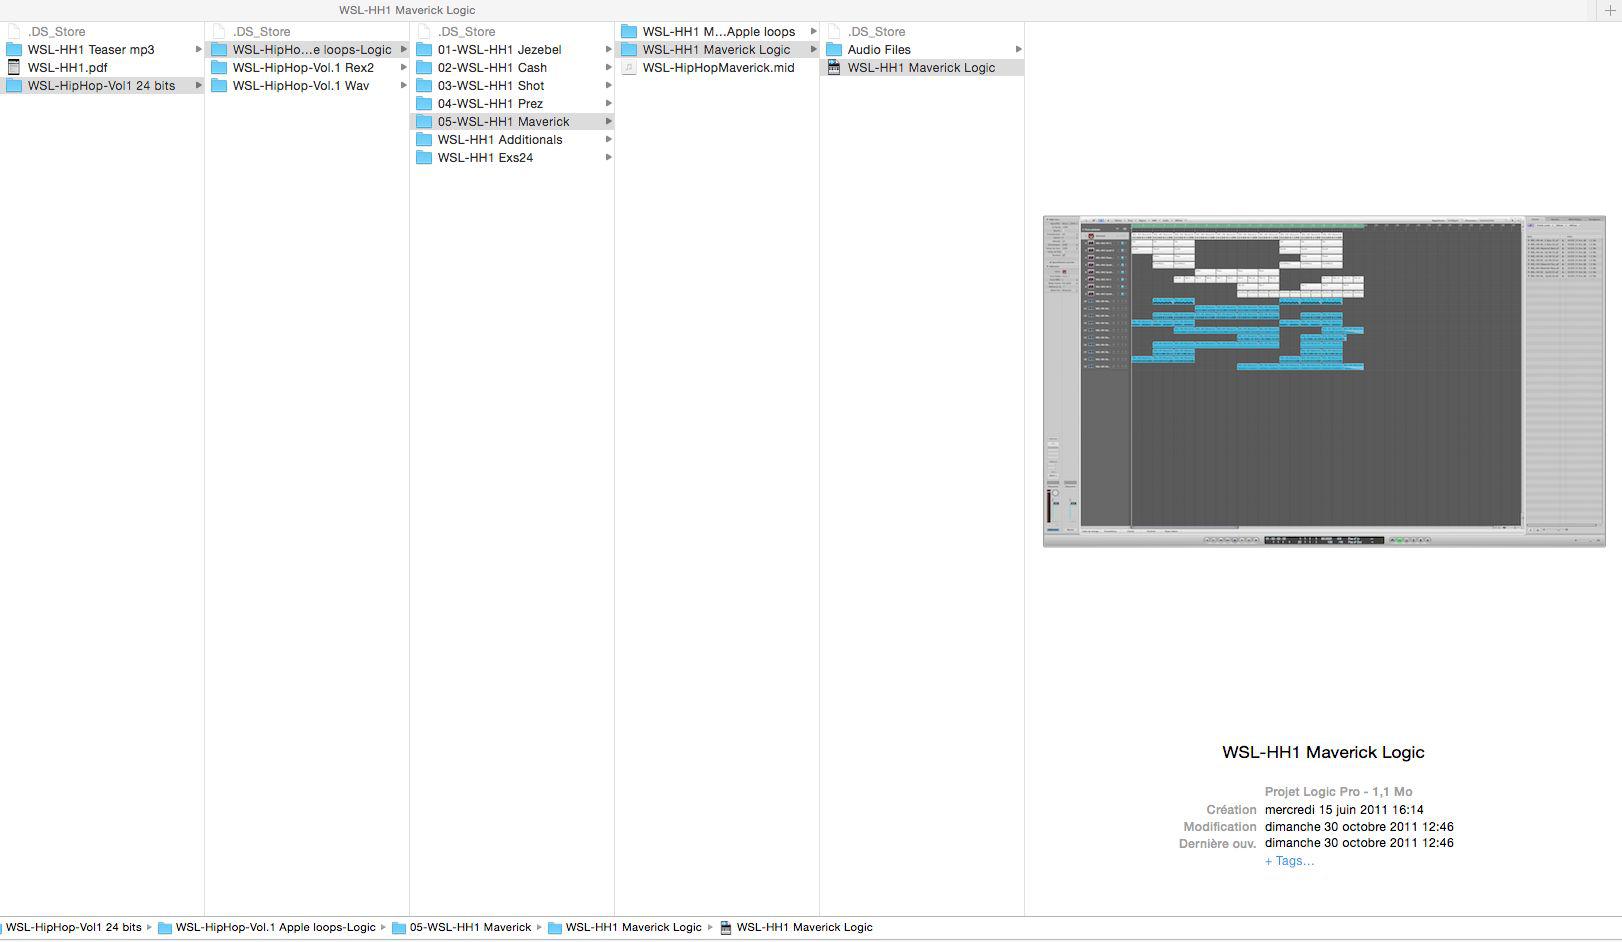The height and width of the screenshot is (942, 1622).
Task: Click the WSL-HH1 Teaser mp3 folder icon
Action: tap(14, 49)
